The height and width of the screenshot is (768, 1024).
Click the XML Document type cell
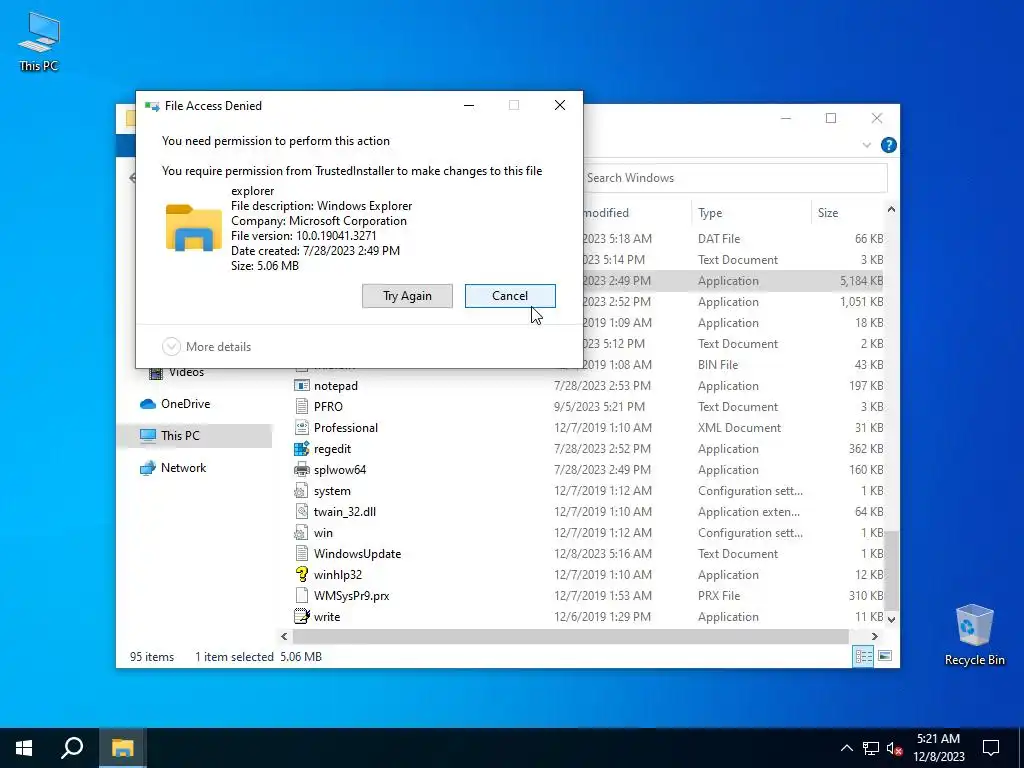tap(739, 428)
